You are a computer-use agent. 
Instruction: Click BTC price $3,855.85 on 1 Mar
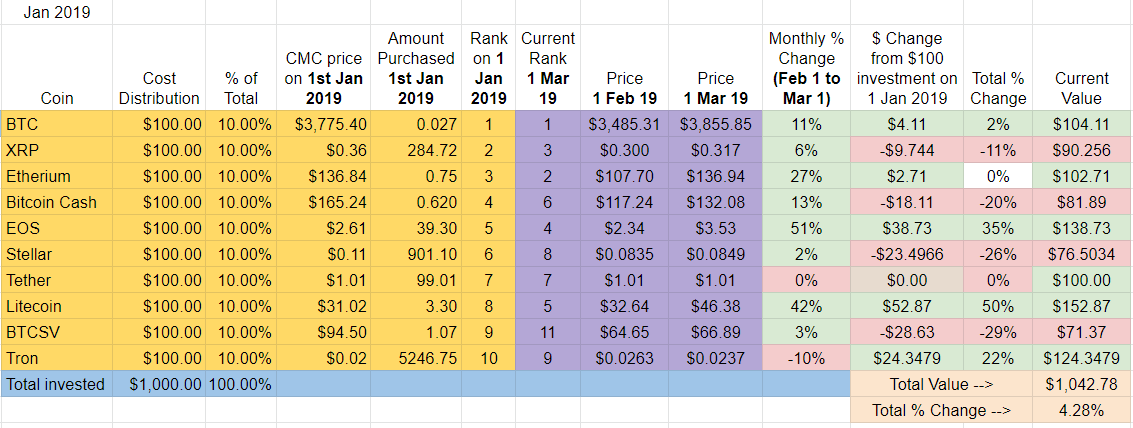tap(715, 124)
